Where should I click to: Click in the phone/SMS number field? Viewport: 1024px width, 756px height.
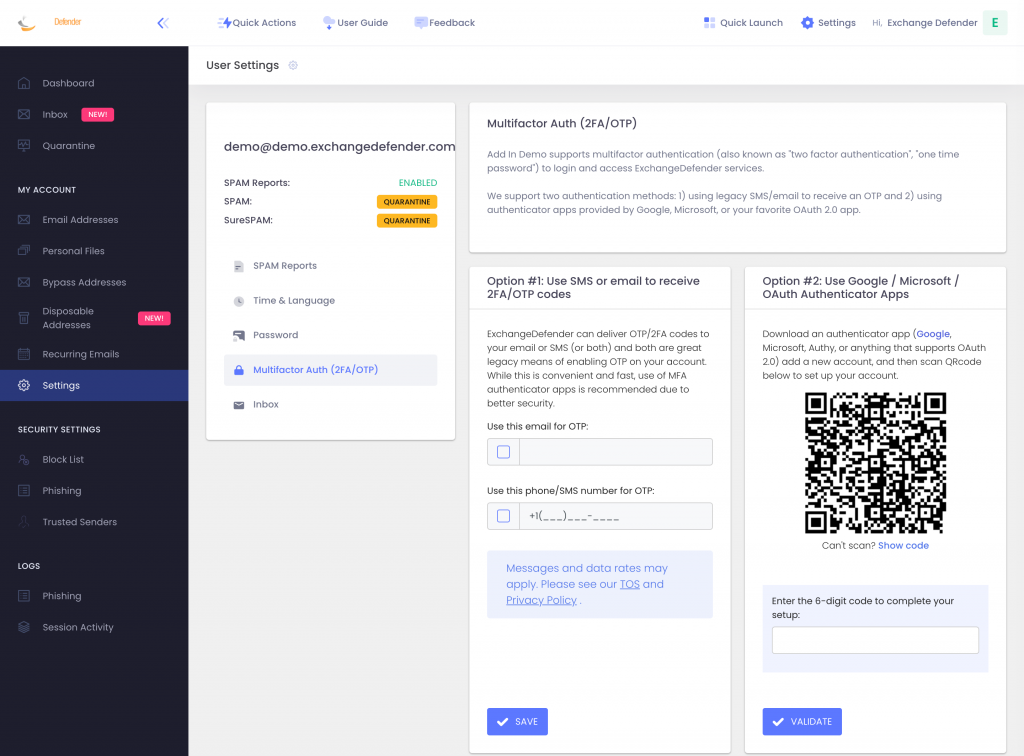pyautogui.click(x=616, y=516)
